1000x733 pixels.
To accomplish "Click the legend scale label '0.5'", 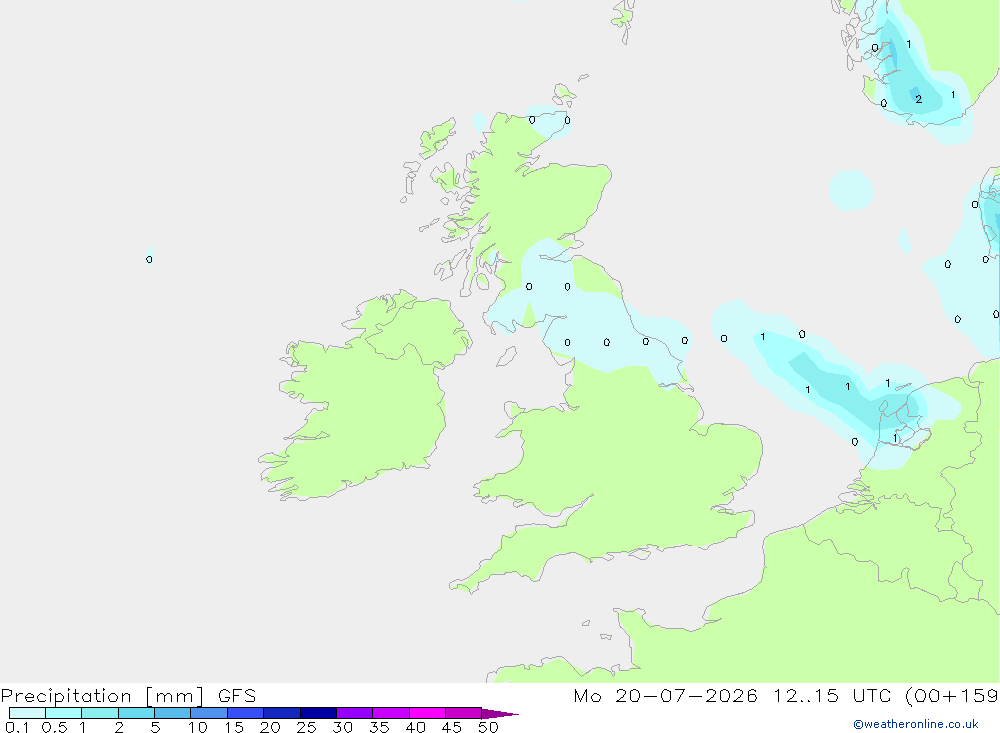I will point(54,727).
